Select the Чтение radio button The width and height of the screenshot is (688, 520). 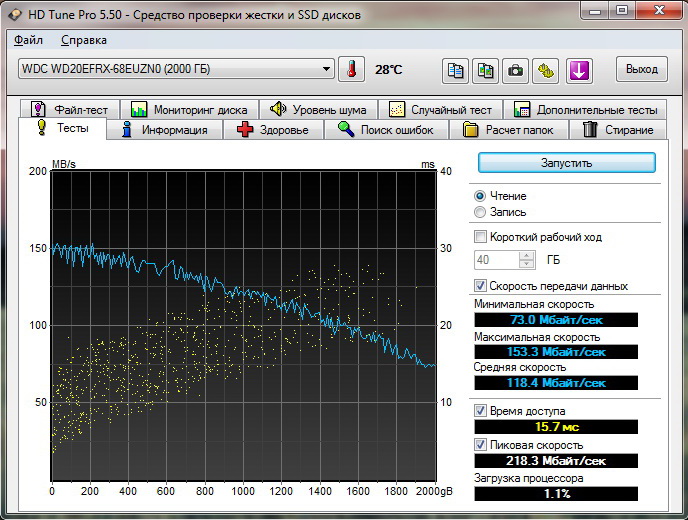click(x=481, y=196)
